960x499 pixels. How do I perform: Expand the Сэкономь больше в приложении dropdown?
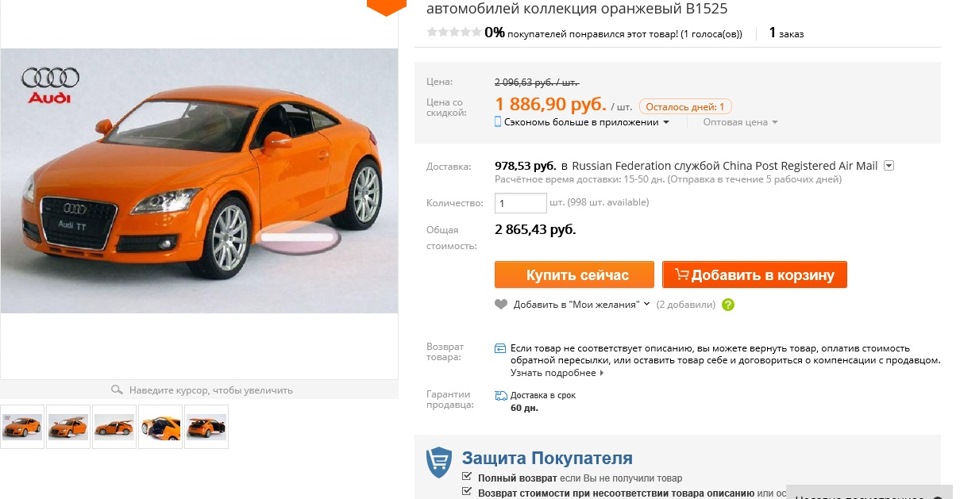click(666, 122)
